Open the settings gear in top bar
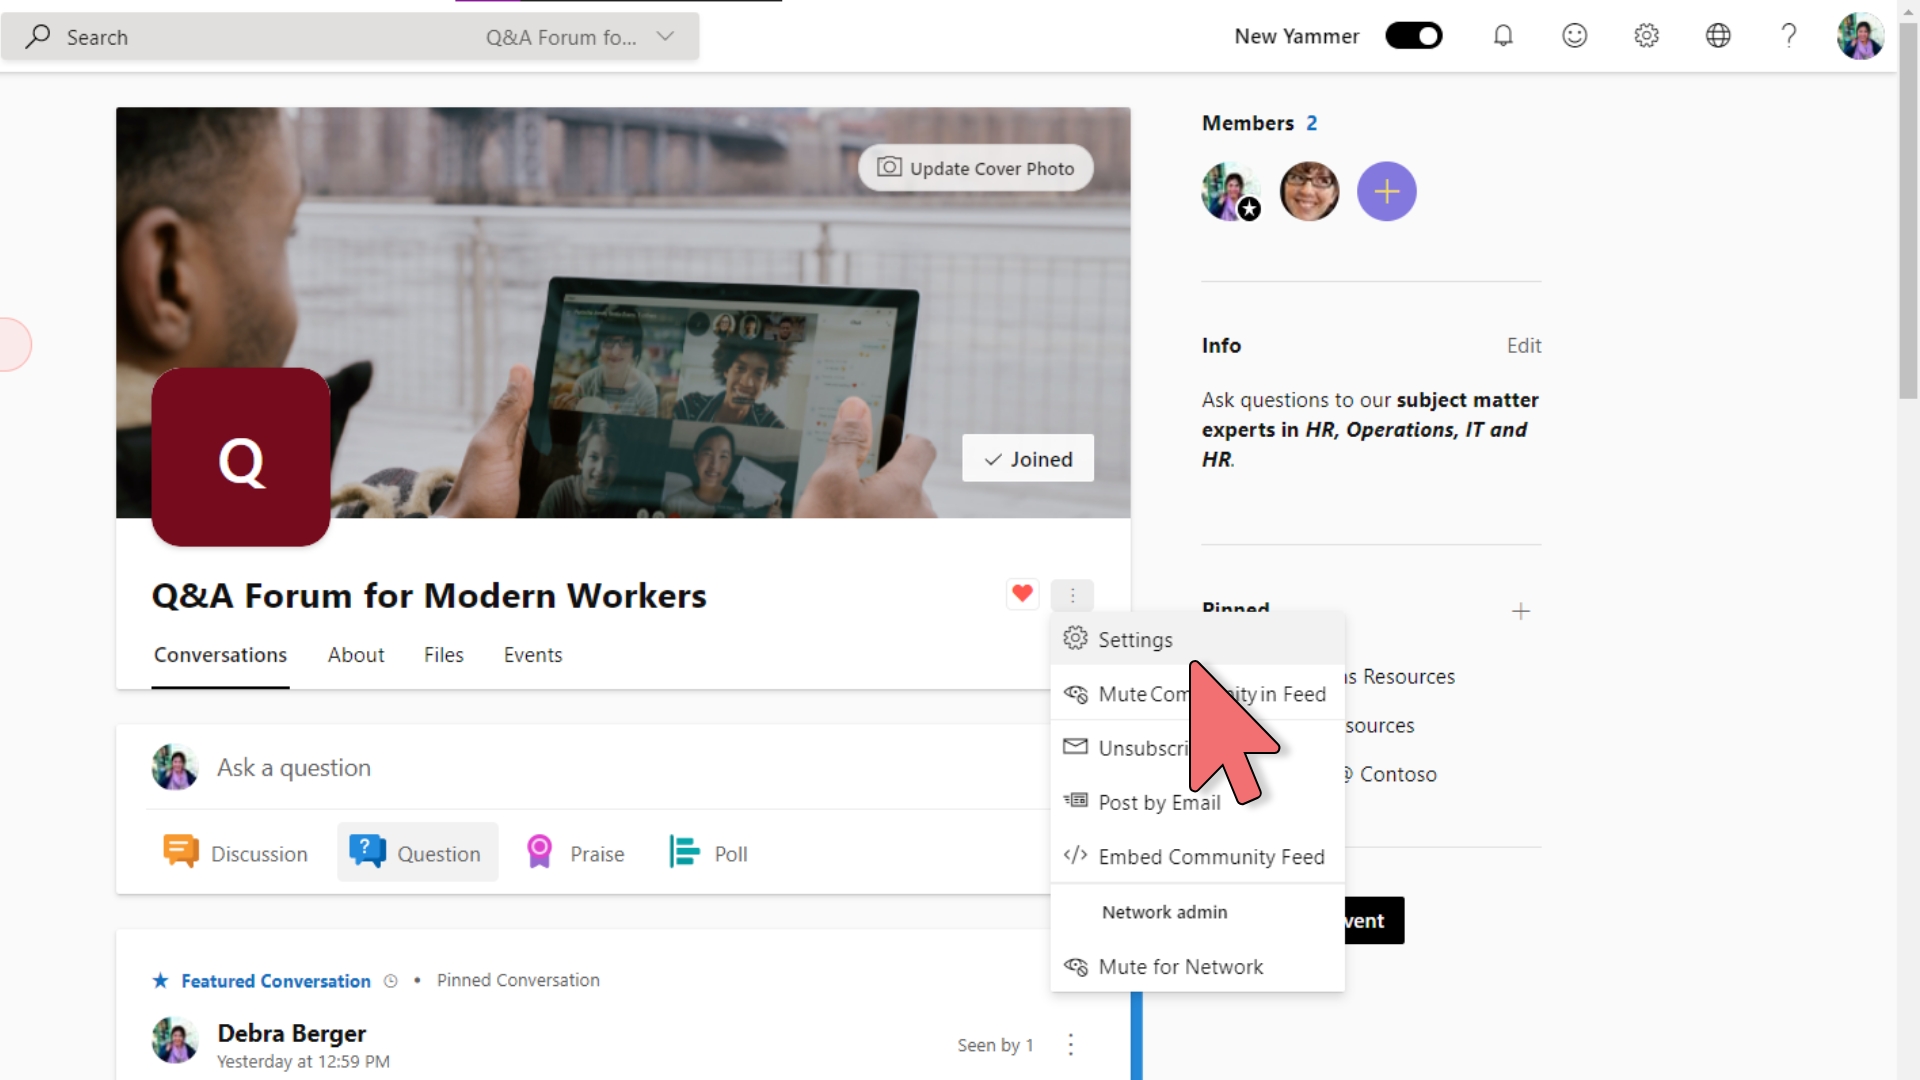This screenshot has width=1920, height=1080. 1647,36
